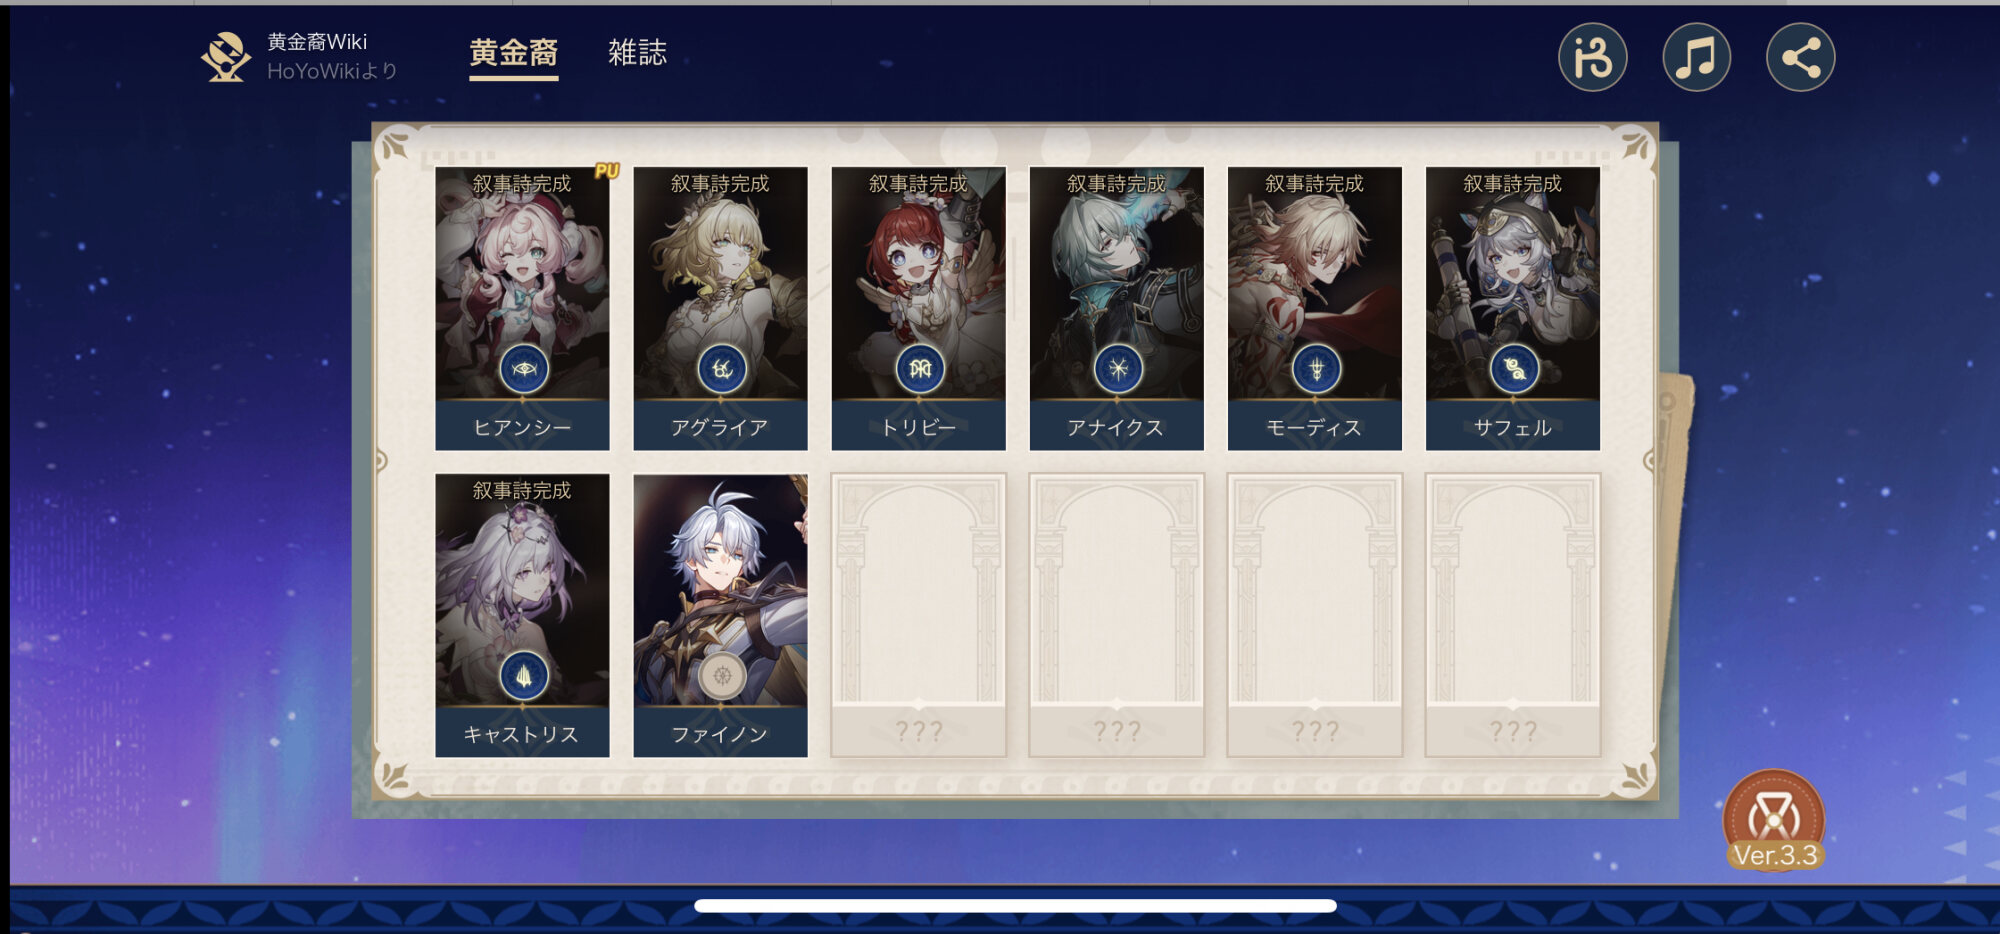Screen dimensions: 2000x934
Task: Open the share icon button
Action: tap(1800, 57)
